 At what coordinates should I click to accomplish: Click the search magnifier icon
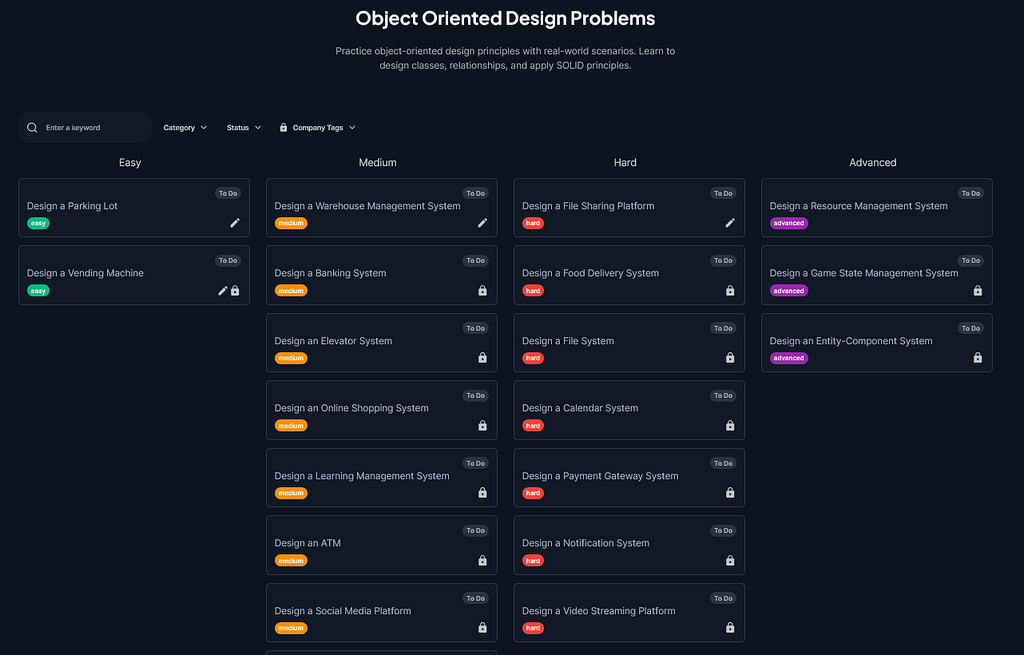(32, 128)
